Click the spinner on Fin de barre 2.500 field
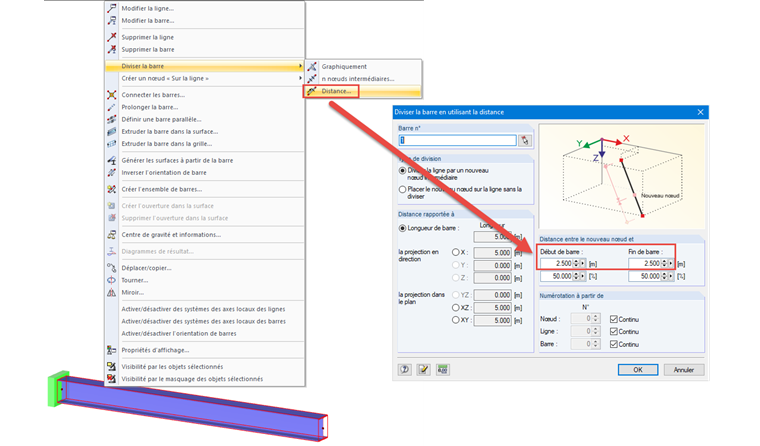Screen dimensions: 760x446 point(665,264)
